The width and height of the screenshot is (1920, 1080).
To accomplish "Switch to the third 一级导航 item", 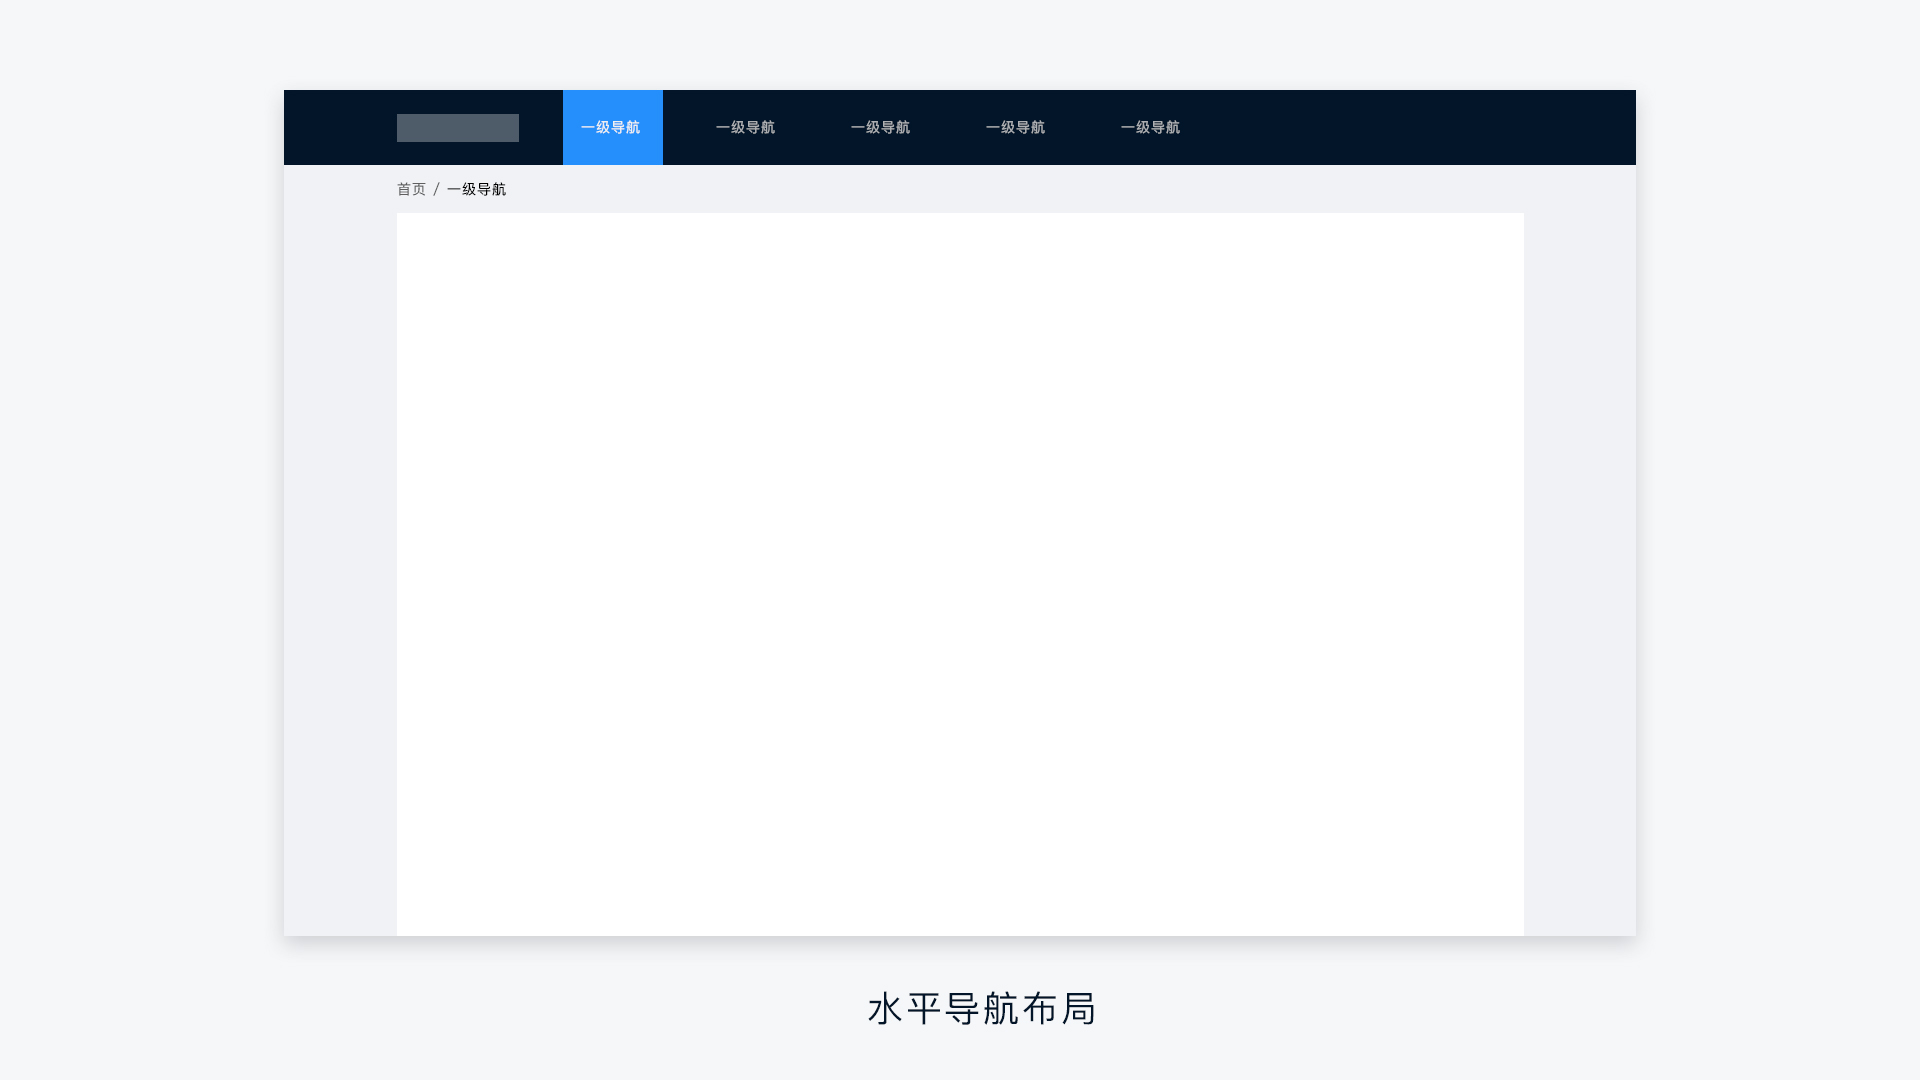I will click(880, 128).
